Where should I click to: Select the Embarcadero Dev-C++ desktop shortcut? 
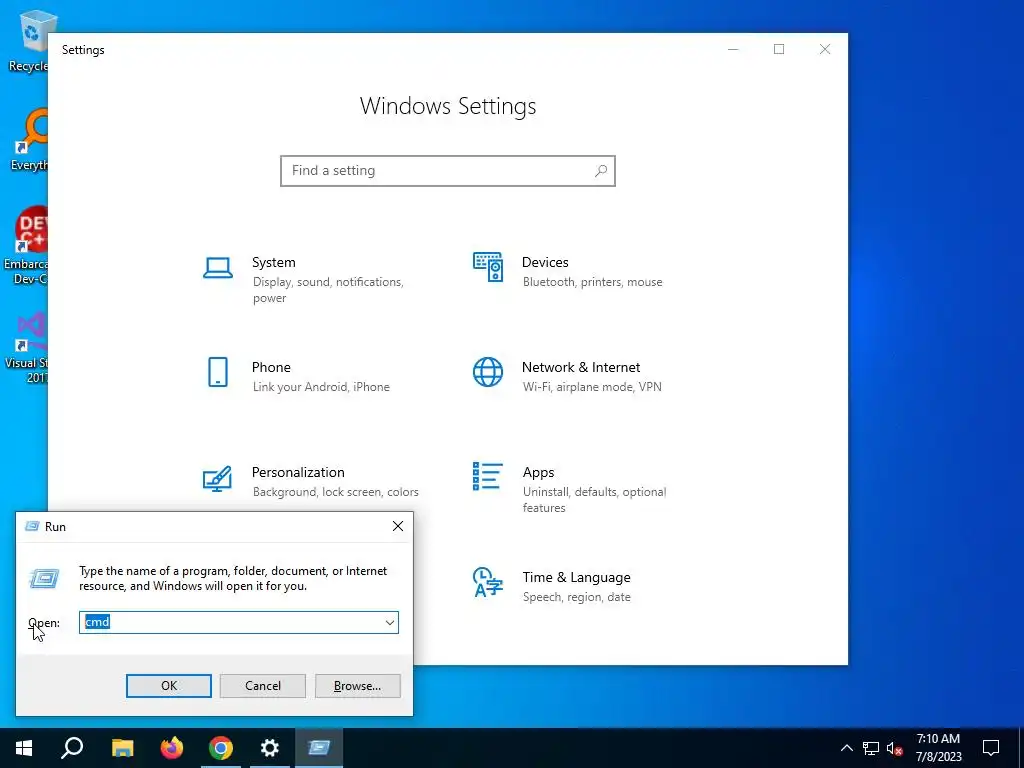[26, 246]
